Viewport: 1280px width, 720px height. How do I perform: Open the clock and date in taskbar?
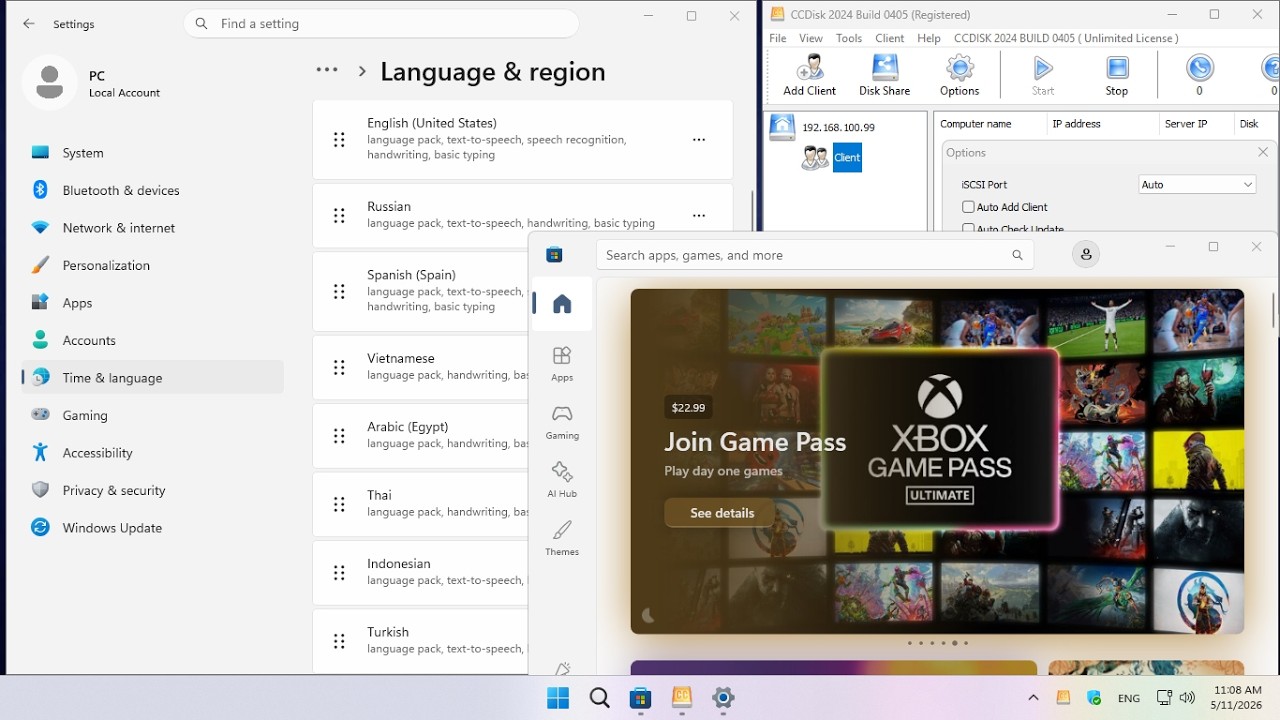[x=1237, y=698]
